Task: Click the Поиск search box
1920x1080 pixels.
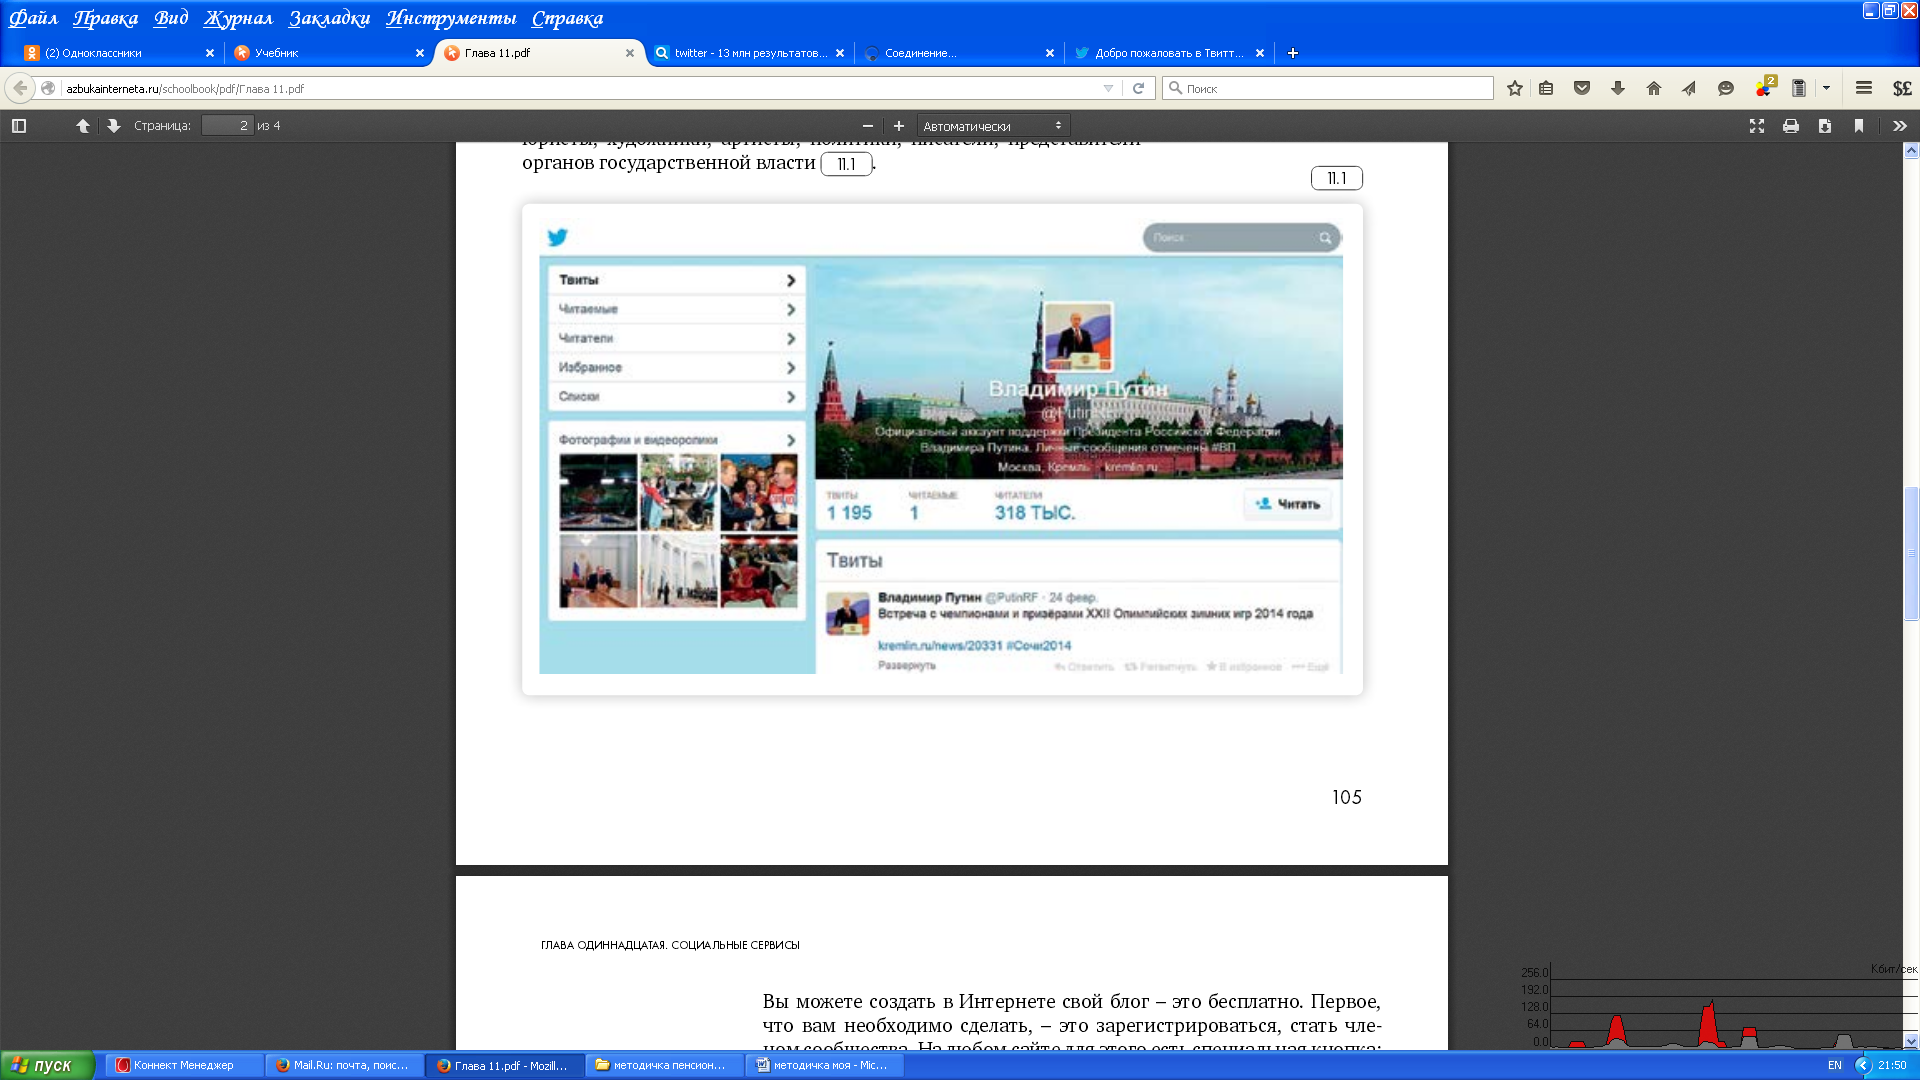Action: 1328,88
